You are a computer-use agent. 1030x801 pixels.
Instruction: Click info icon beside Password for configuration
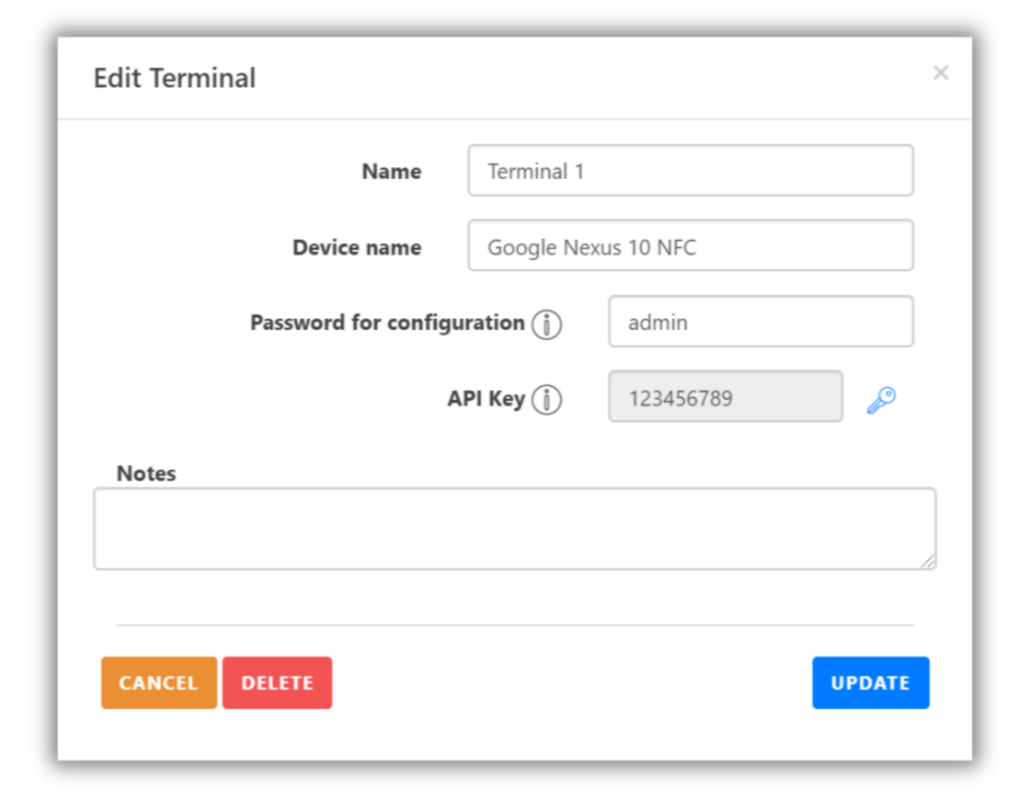click(x=547, y=324)
